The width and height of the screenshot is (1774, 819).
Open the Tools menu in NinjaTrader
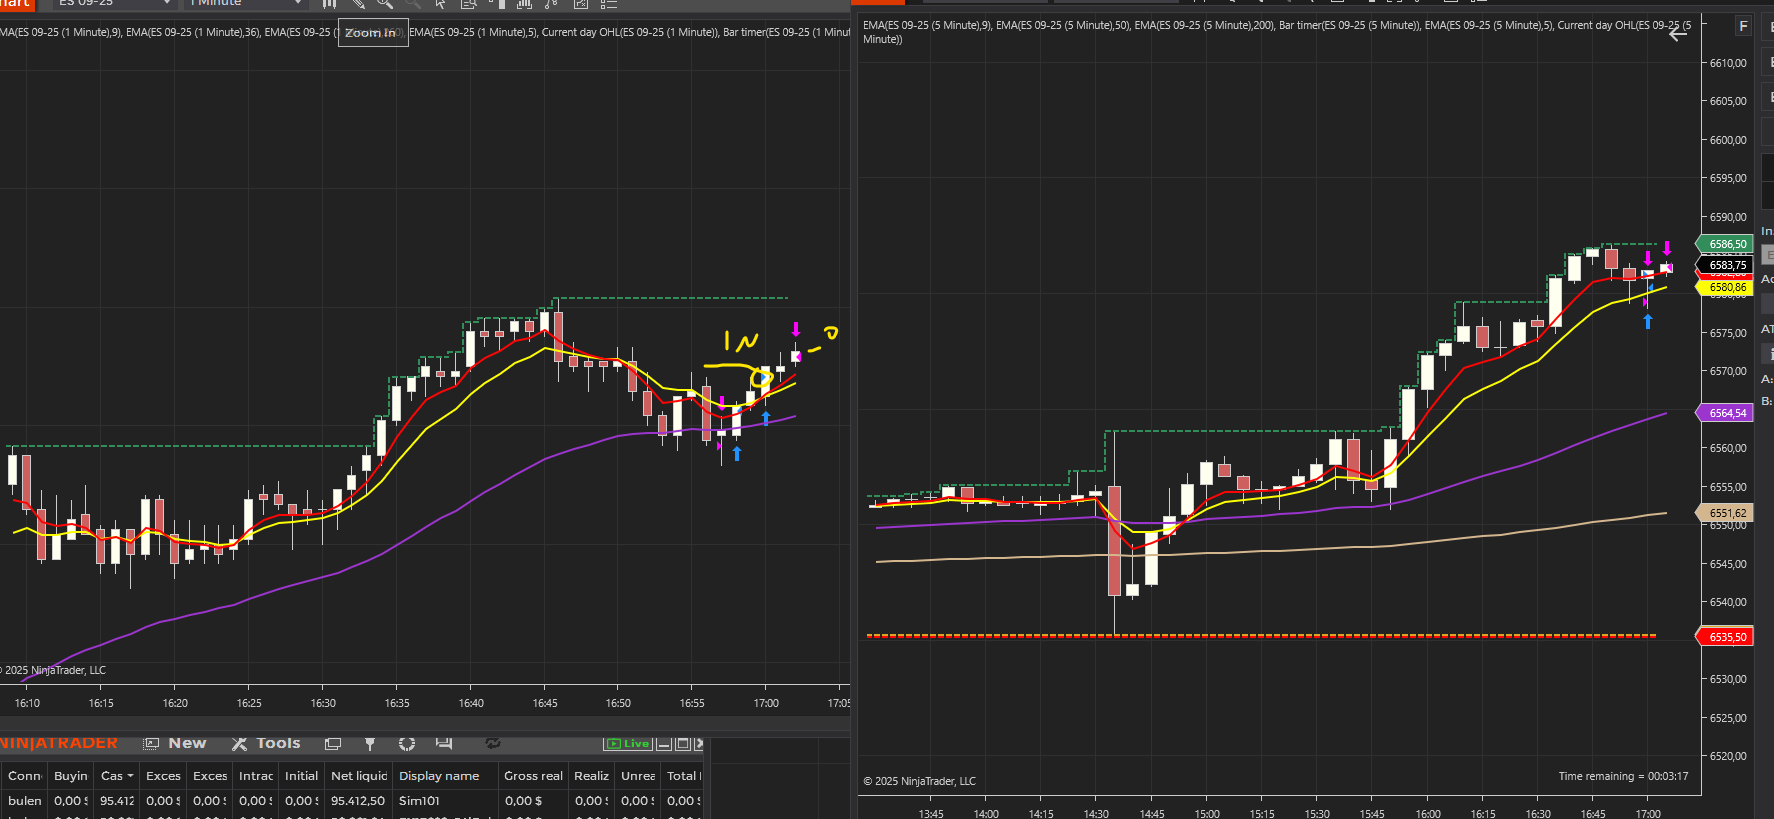coord(266,743)
